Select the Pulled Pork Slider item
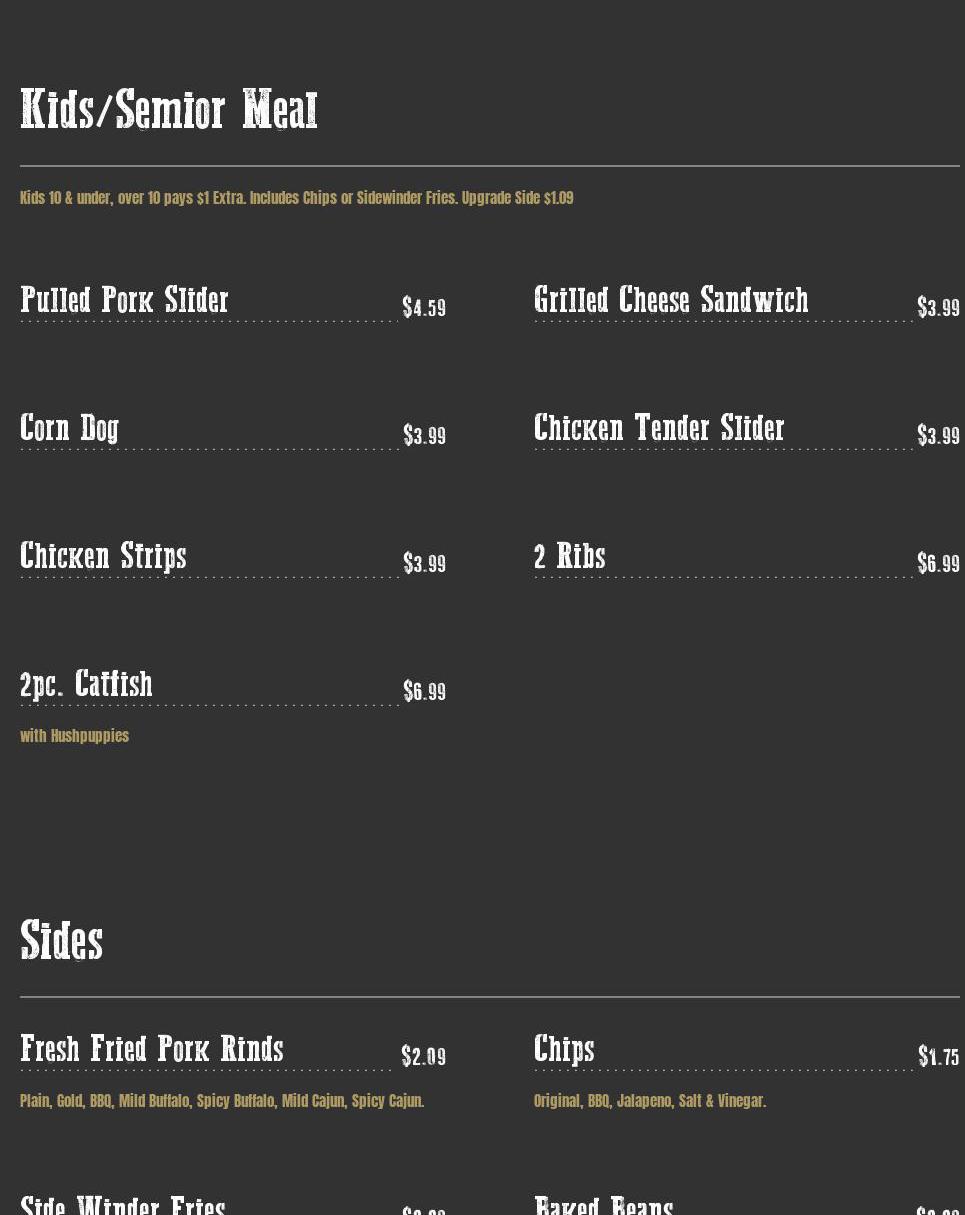 [125, 300]
